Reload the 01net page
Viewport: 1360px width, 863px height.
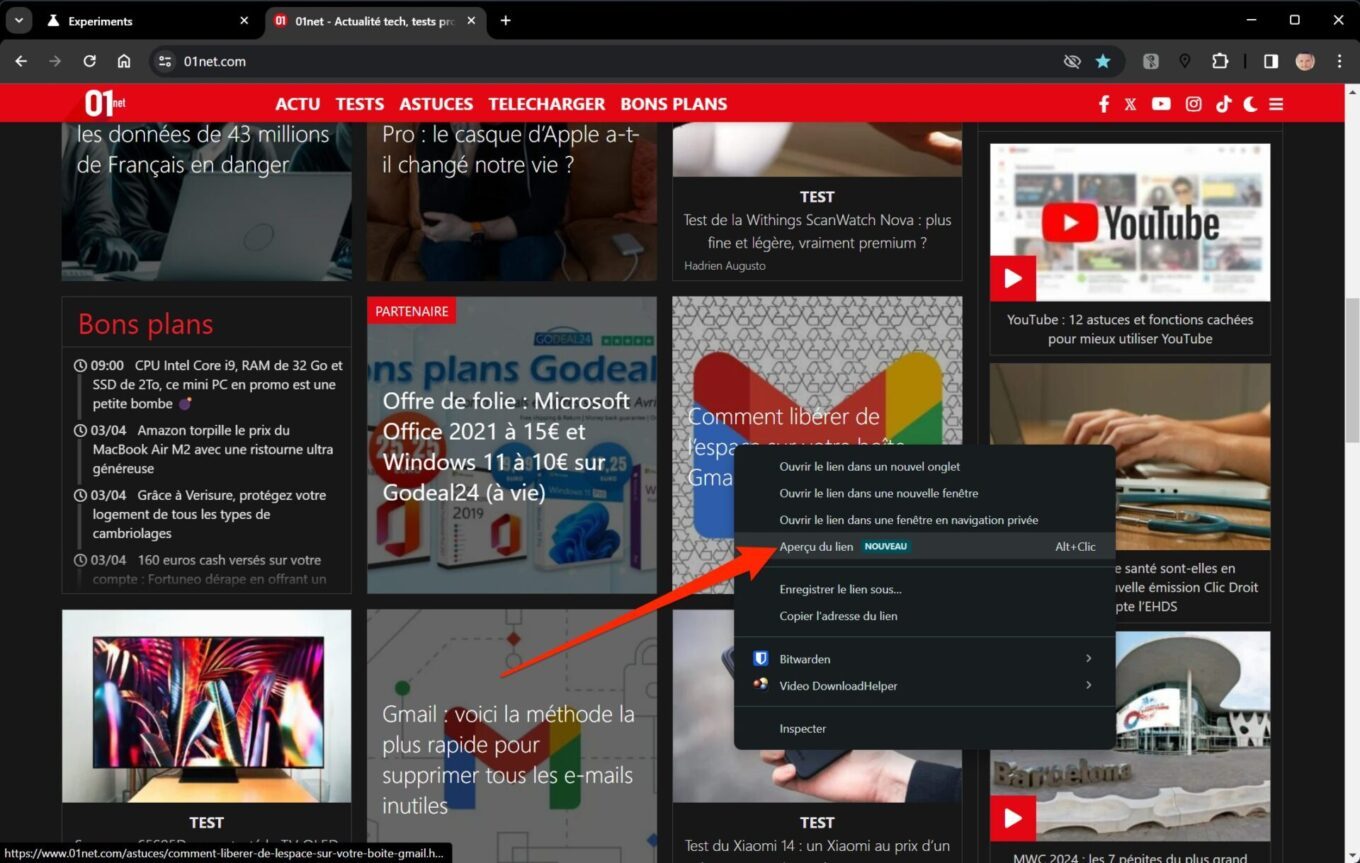coord(89,61)
